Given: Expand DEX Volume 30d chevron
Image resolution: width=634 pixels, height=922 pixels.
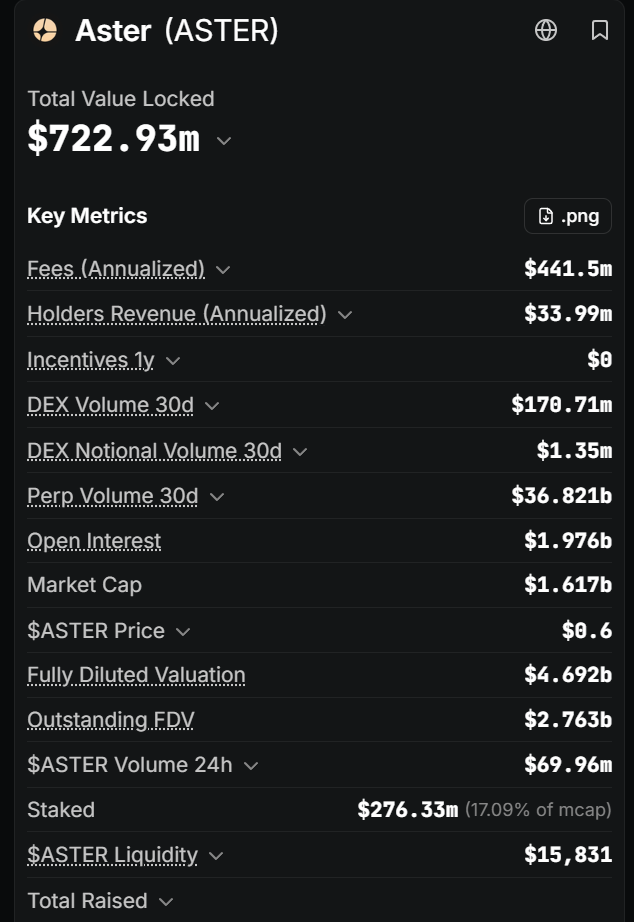Looking at the screenshot, I should pos(212,406).
